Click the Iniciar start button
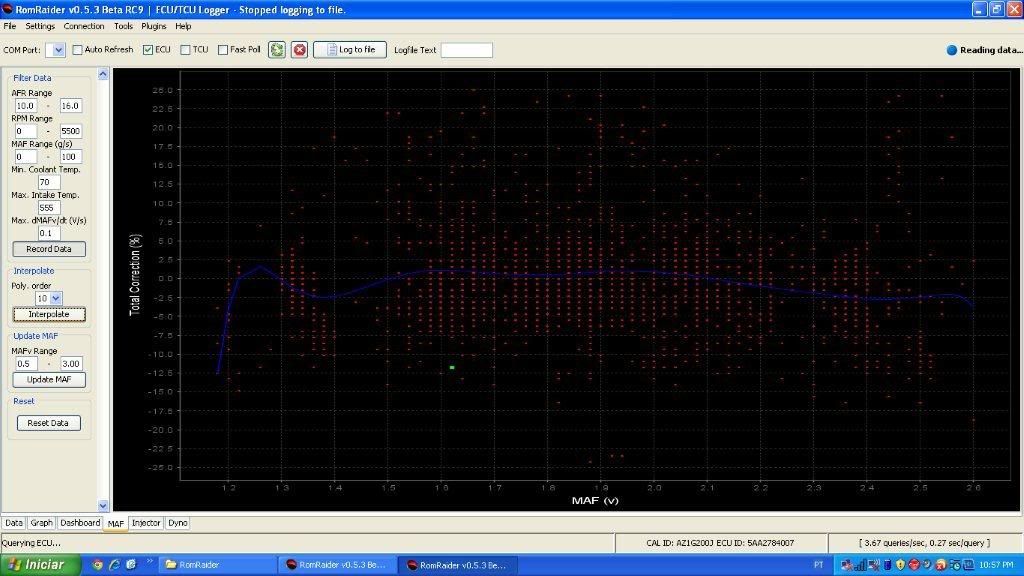This screenshot has height=576, width=1024. click(40, 565)
